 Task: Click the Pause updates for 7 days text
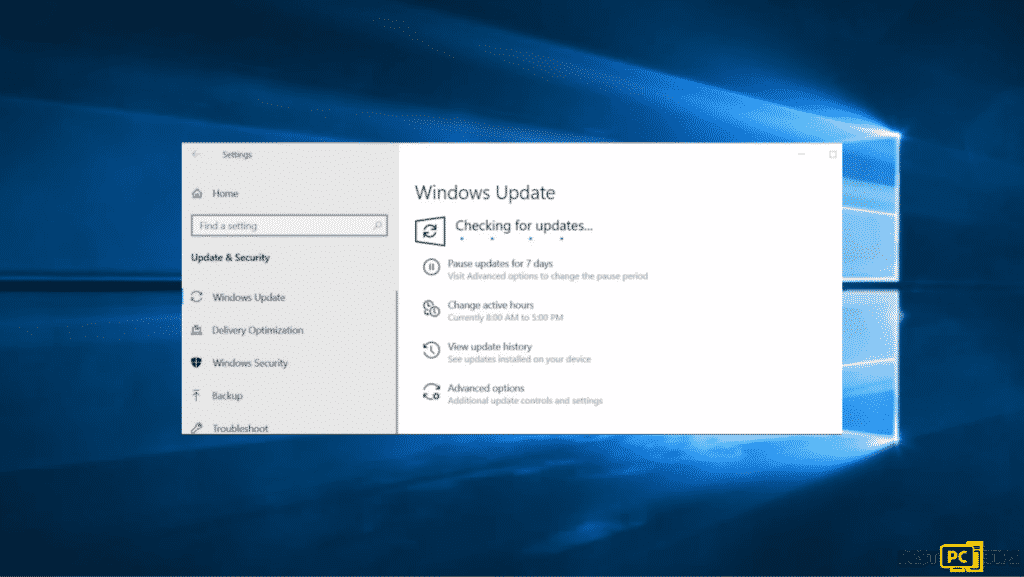click(x=500, y=264)
